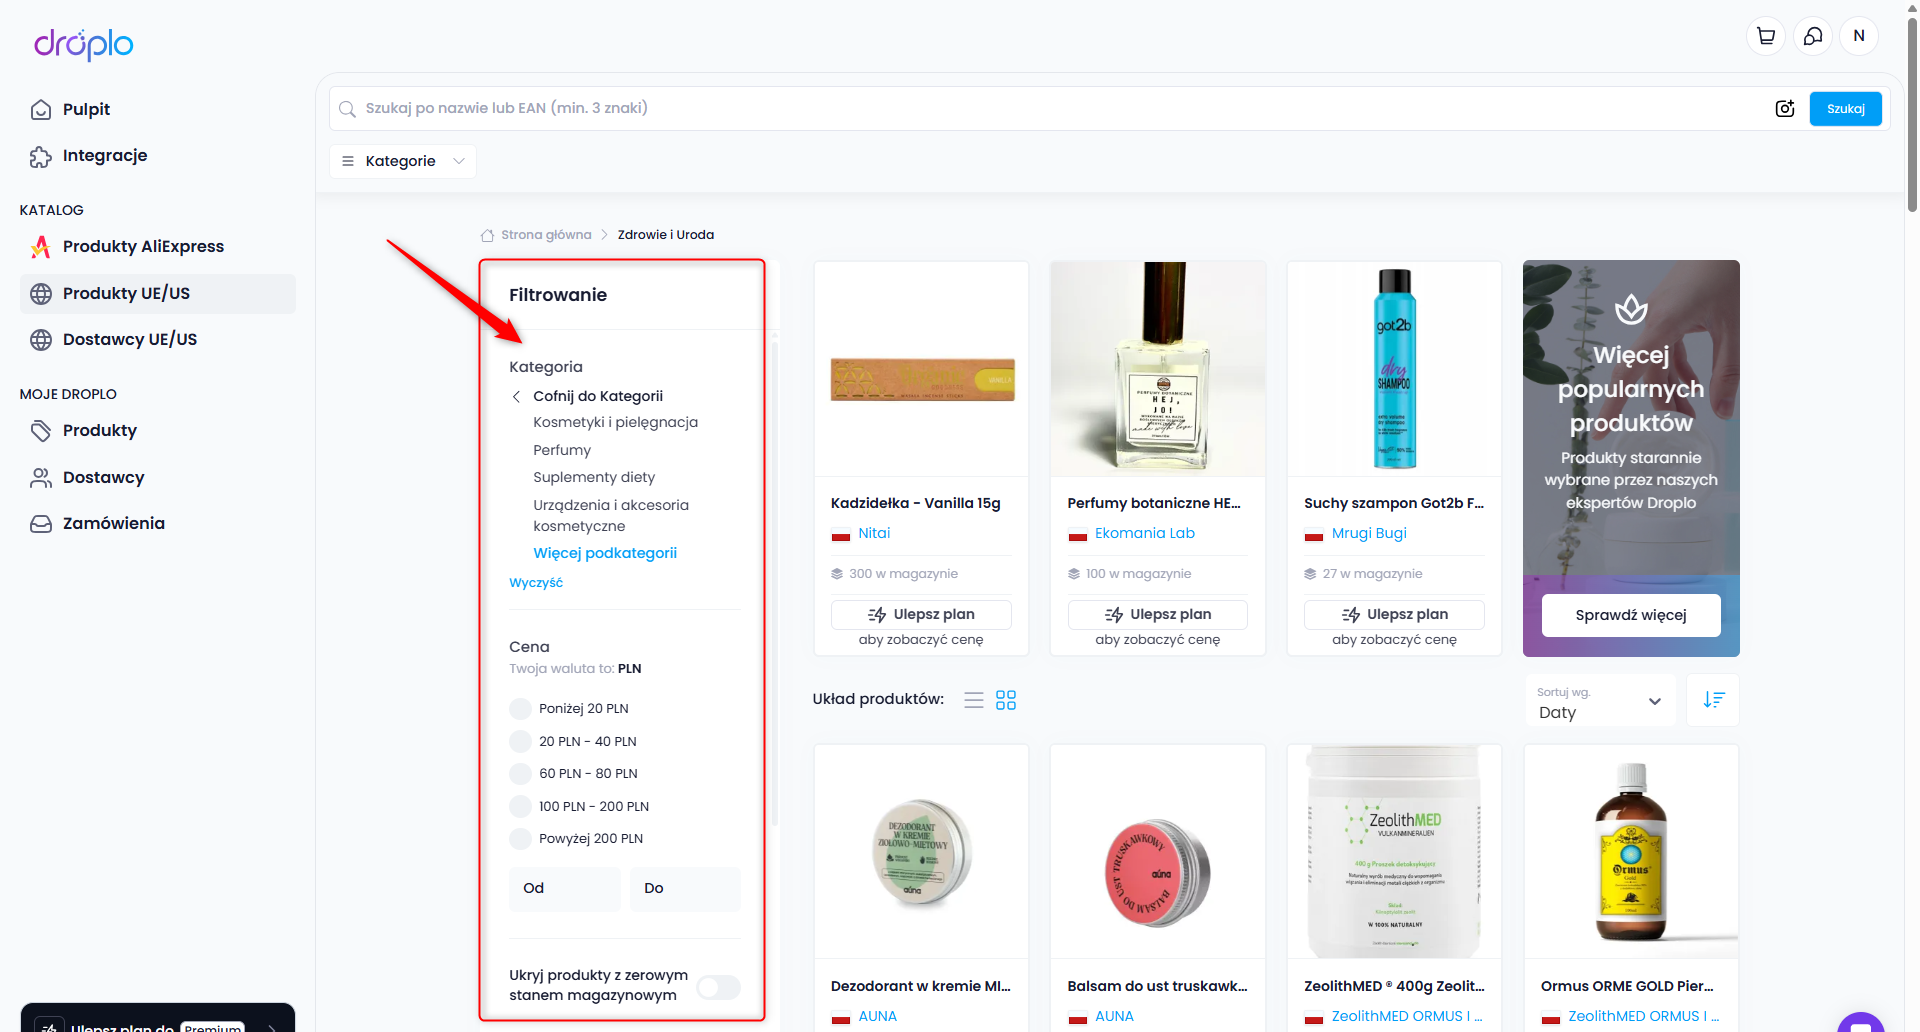The width and height of the screenshot is (1920, 1032).
Task: Click the Sprawdź więcej button
Action: coord(1631,615)
